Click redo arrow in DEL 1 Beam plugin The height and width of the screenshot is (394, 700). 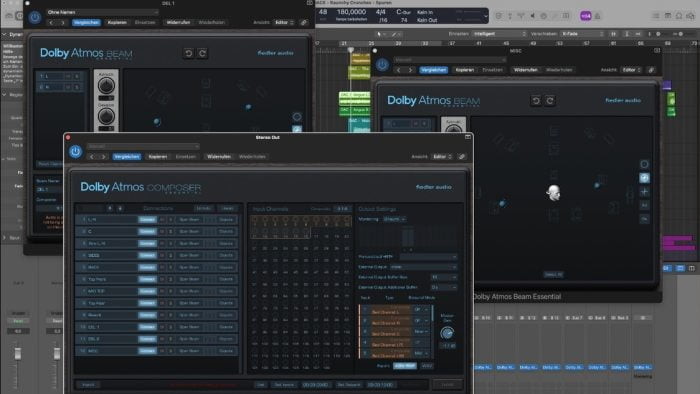pos(202,53)
